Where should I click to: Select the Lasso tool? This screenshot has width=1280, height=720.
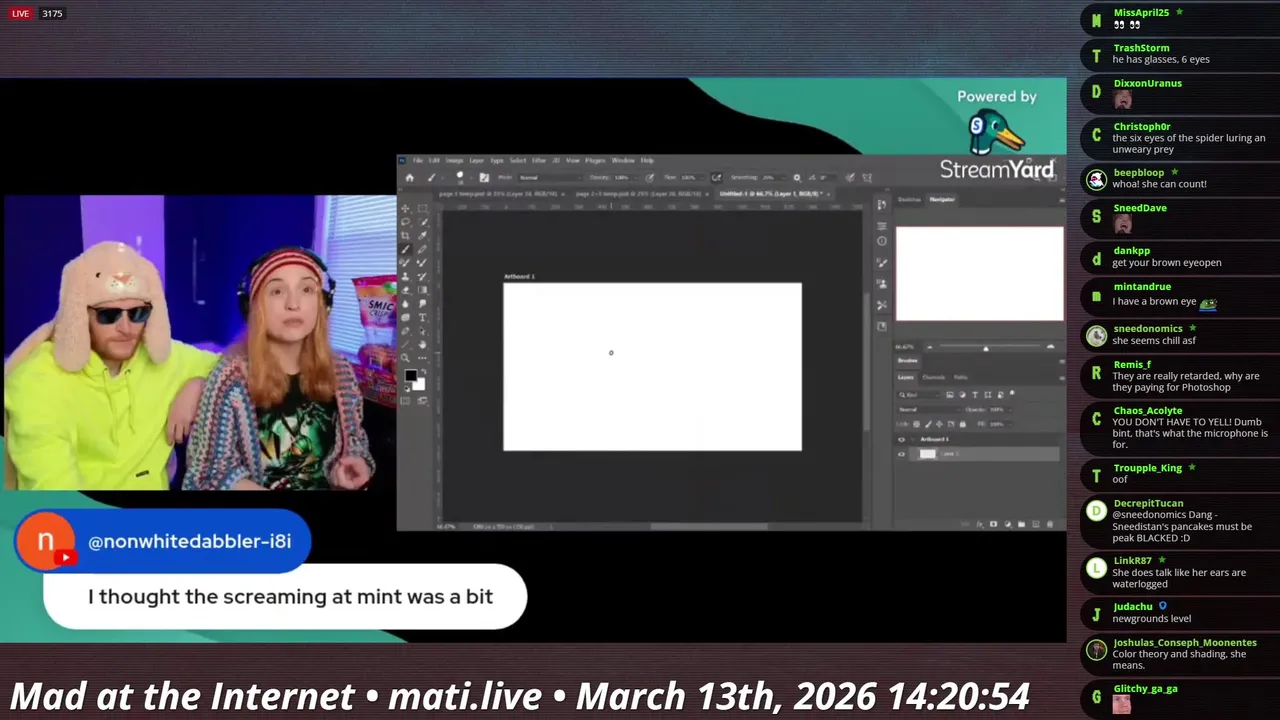tap(405, 222)
